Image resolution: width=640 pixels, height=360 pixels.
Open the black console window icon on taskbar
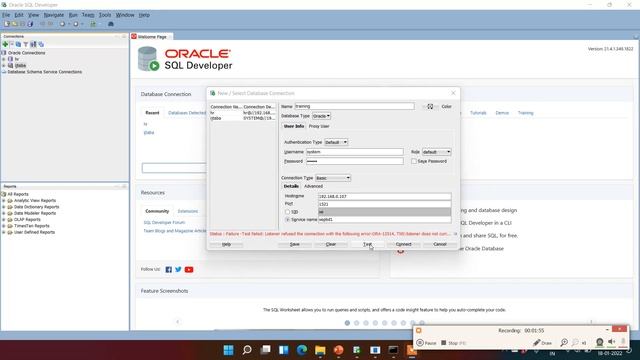coord(393,350)
